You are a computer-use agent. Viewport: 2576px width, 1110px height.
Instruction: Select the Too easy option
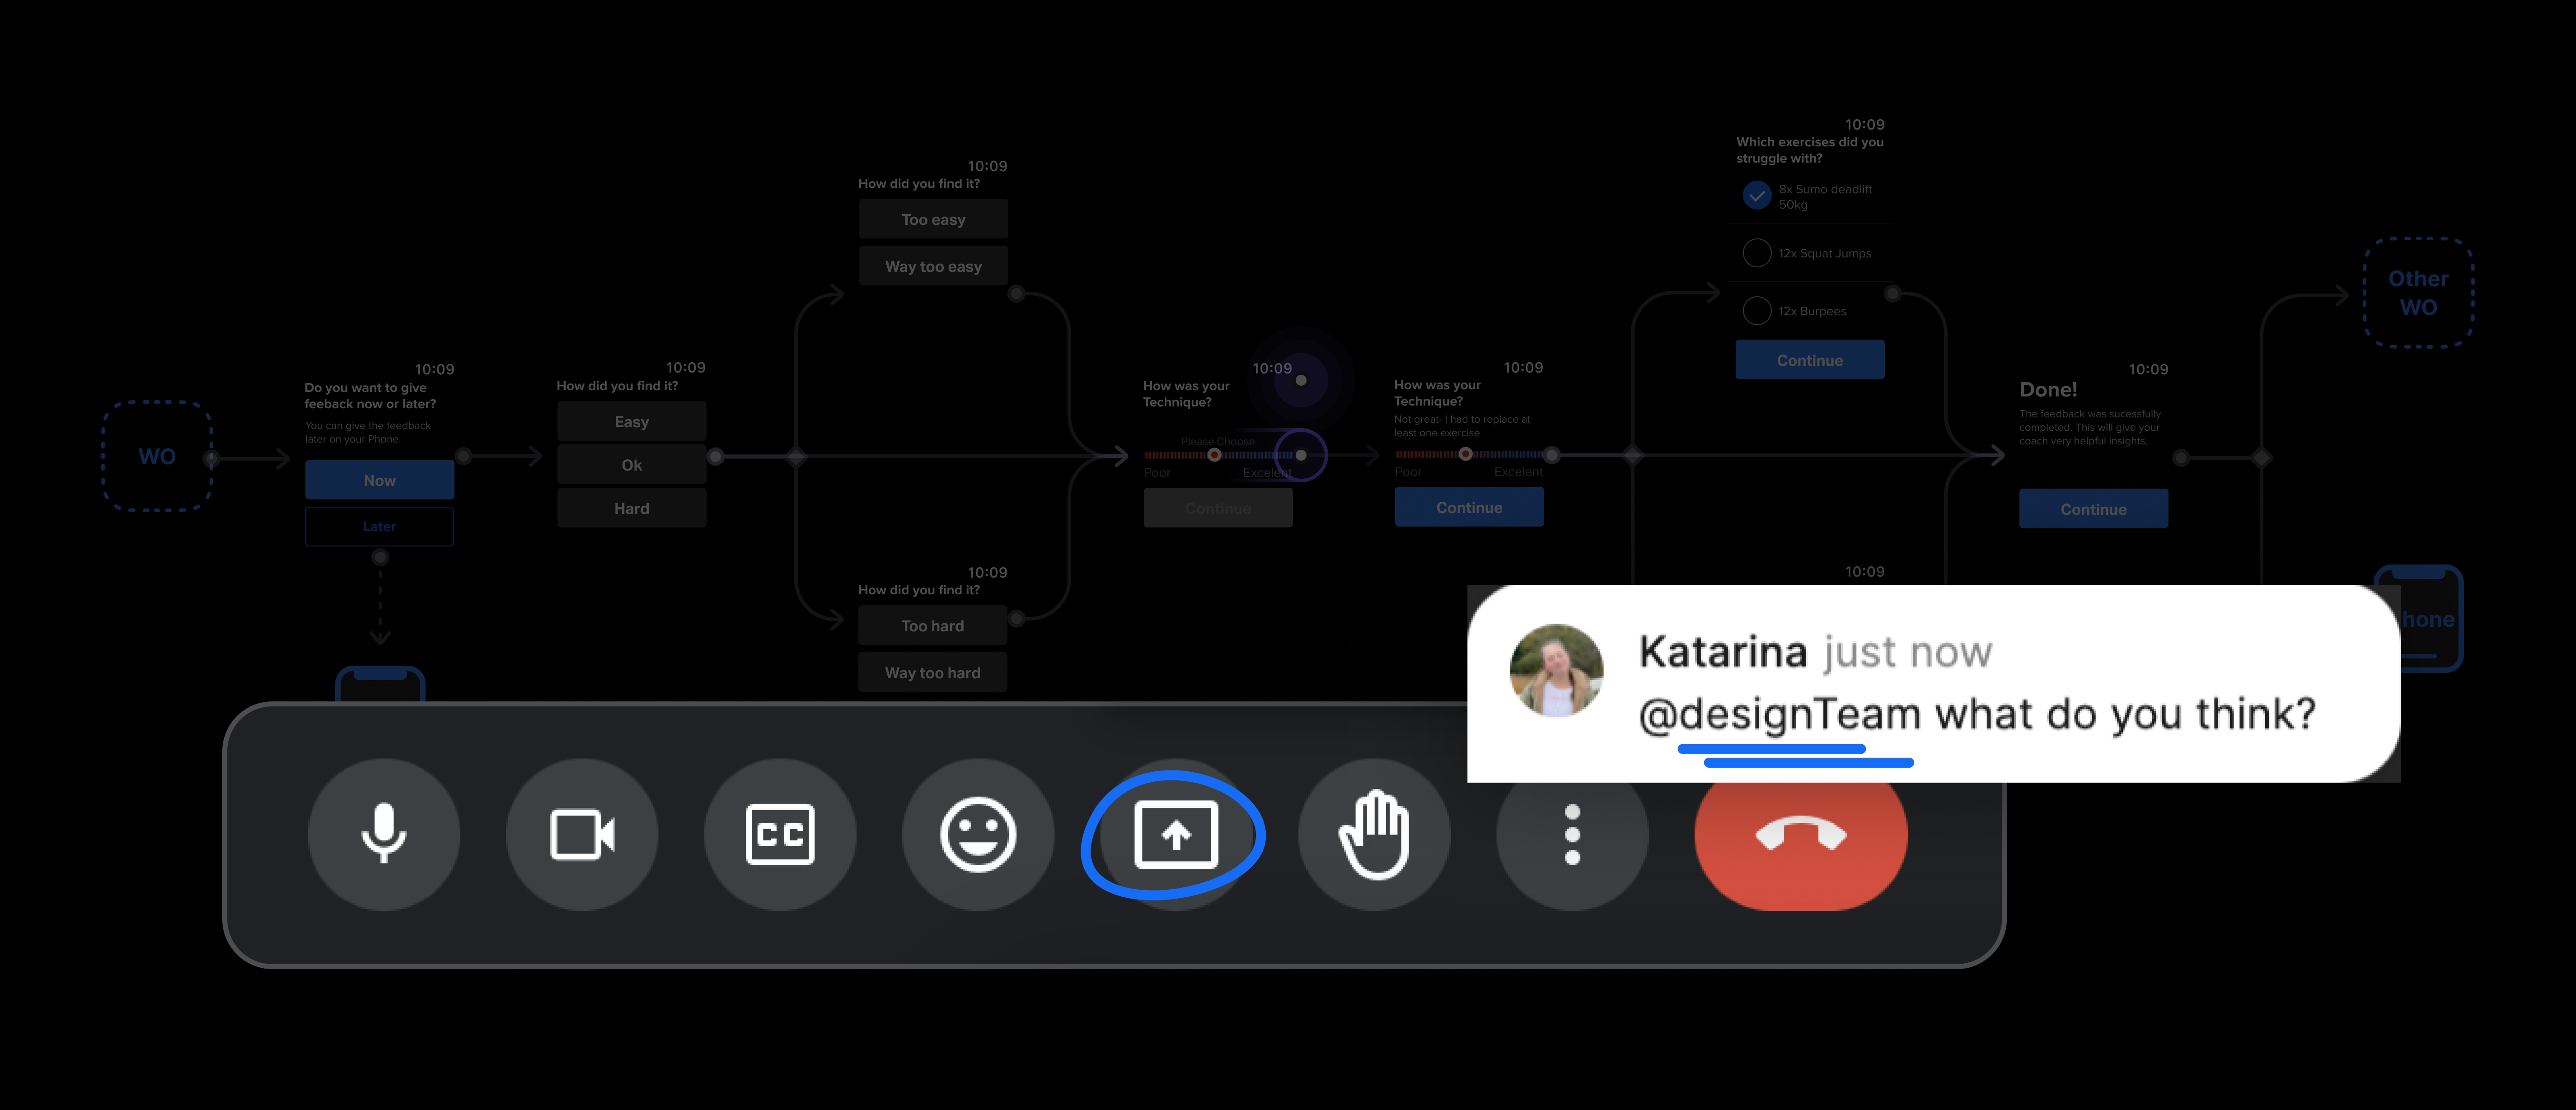933,219
